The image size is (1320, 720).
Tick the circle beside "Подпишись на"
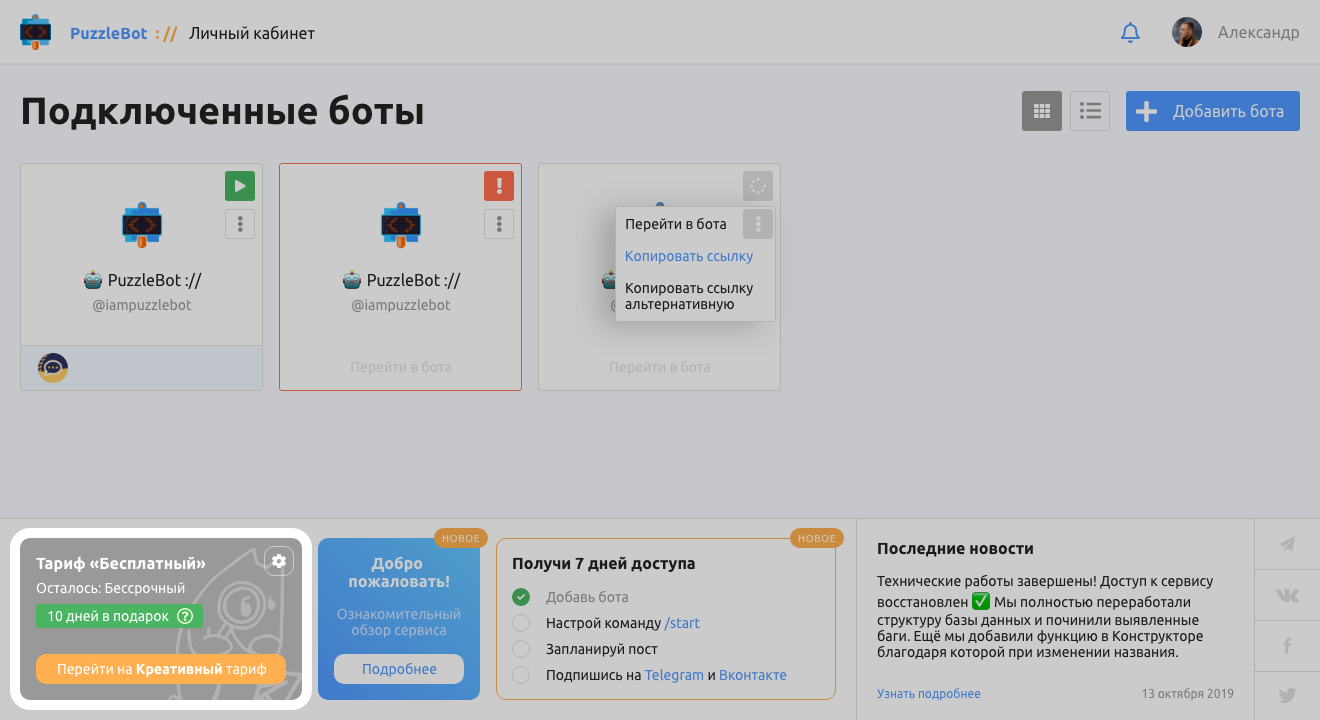point(520,675)
